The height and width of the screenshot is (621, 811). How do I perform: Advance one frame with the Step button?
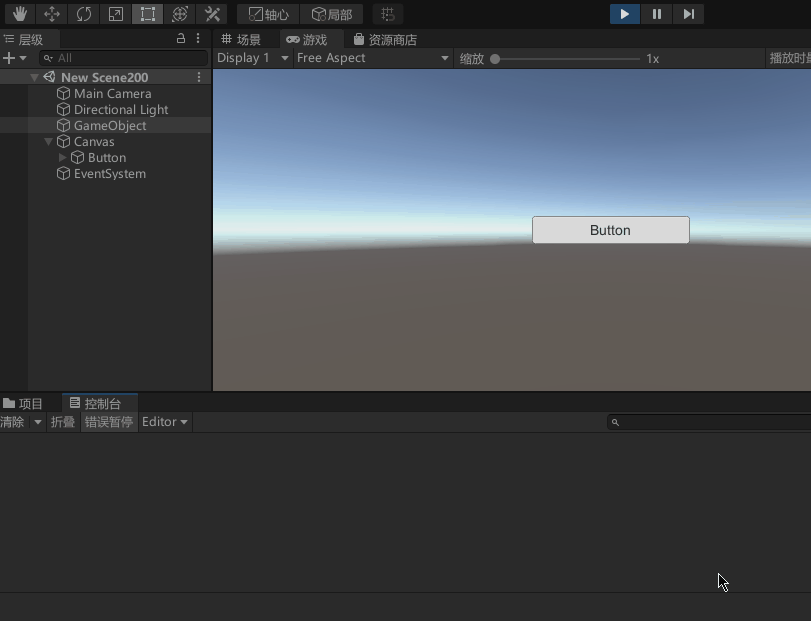point(688,14)
